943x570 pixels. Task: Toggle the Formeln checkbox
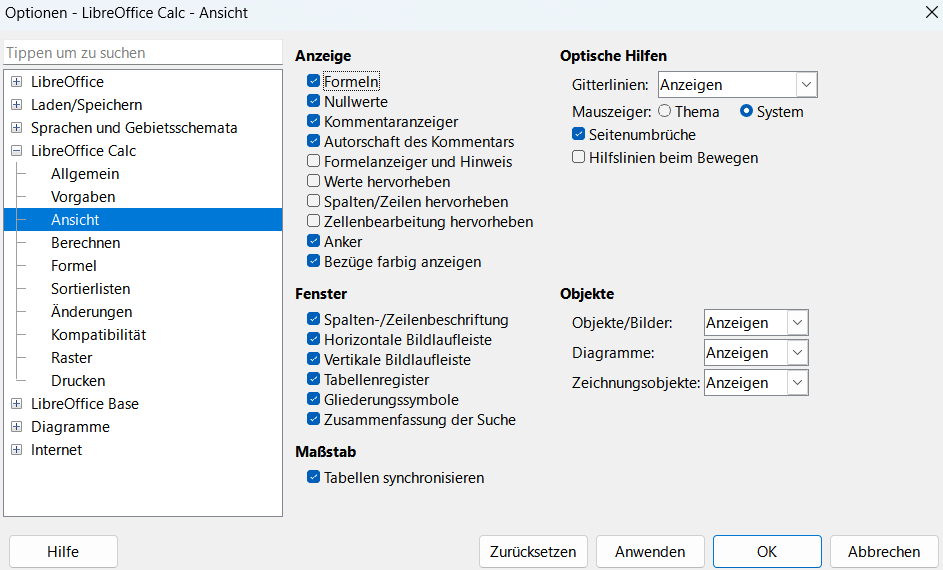point(313,81)
